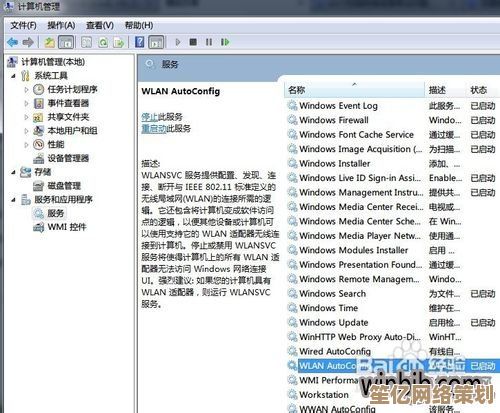Viewport: 500px width, 413px height.
Task: Select 共享文件夹 in the tree
Action: pyautogui.click(x=68, y=117)
